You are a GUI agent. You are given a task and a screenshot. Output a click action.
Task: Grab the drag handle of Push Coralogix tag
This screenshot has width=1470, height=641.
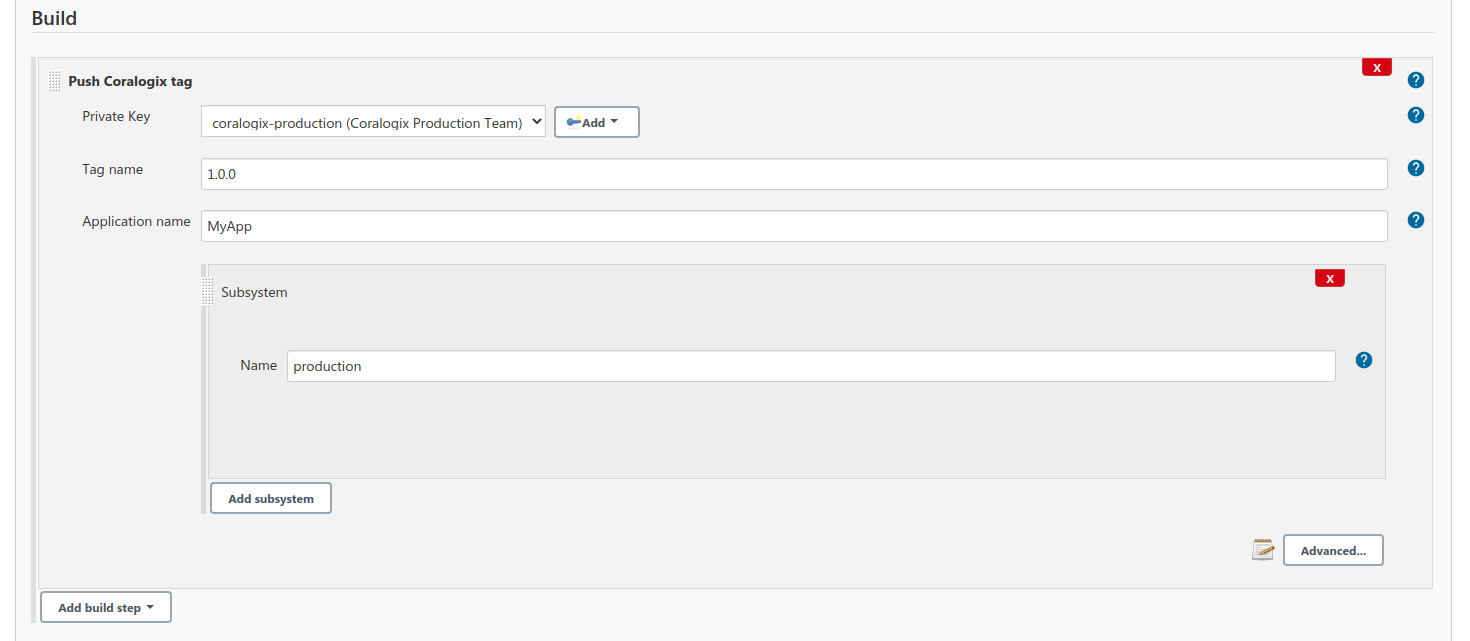coord(55,81)
